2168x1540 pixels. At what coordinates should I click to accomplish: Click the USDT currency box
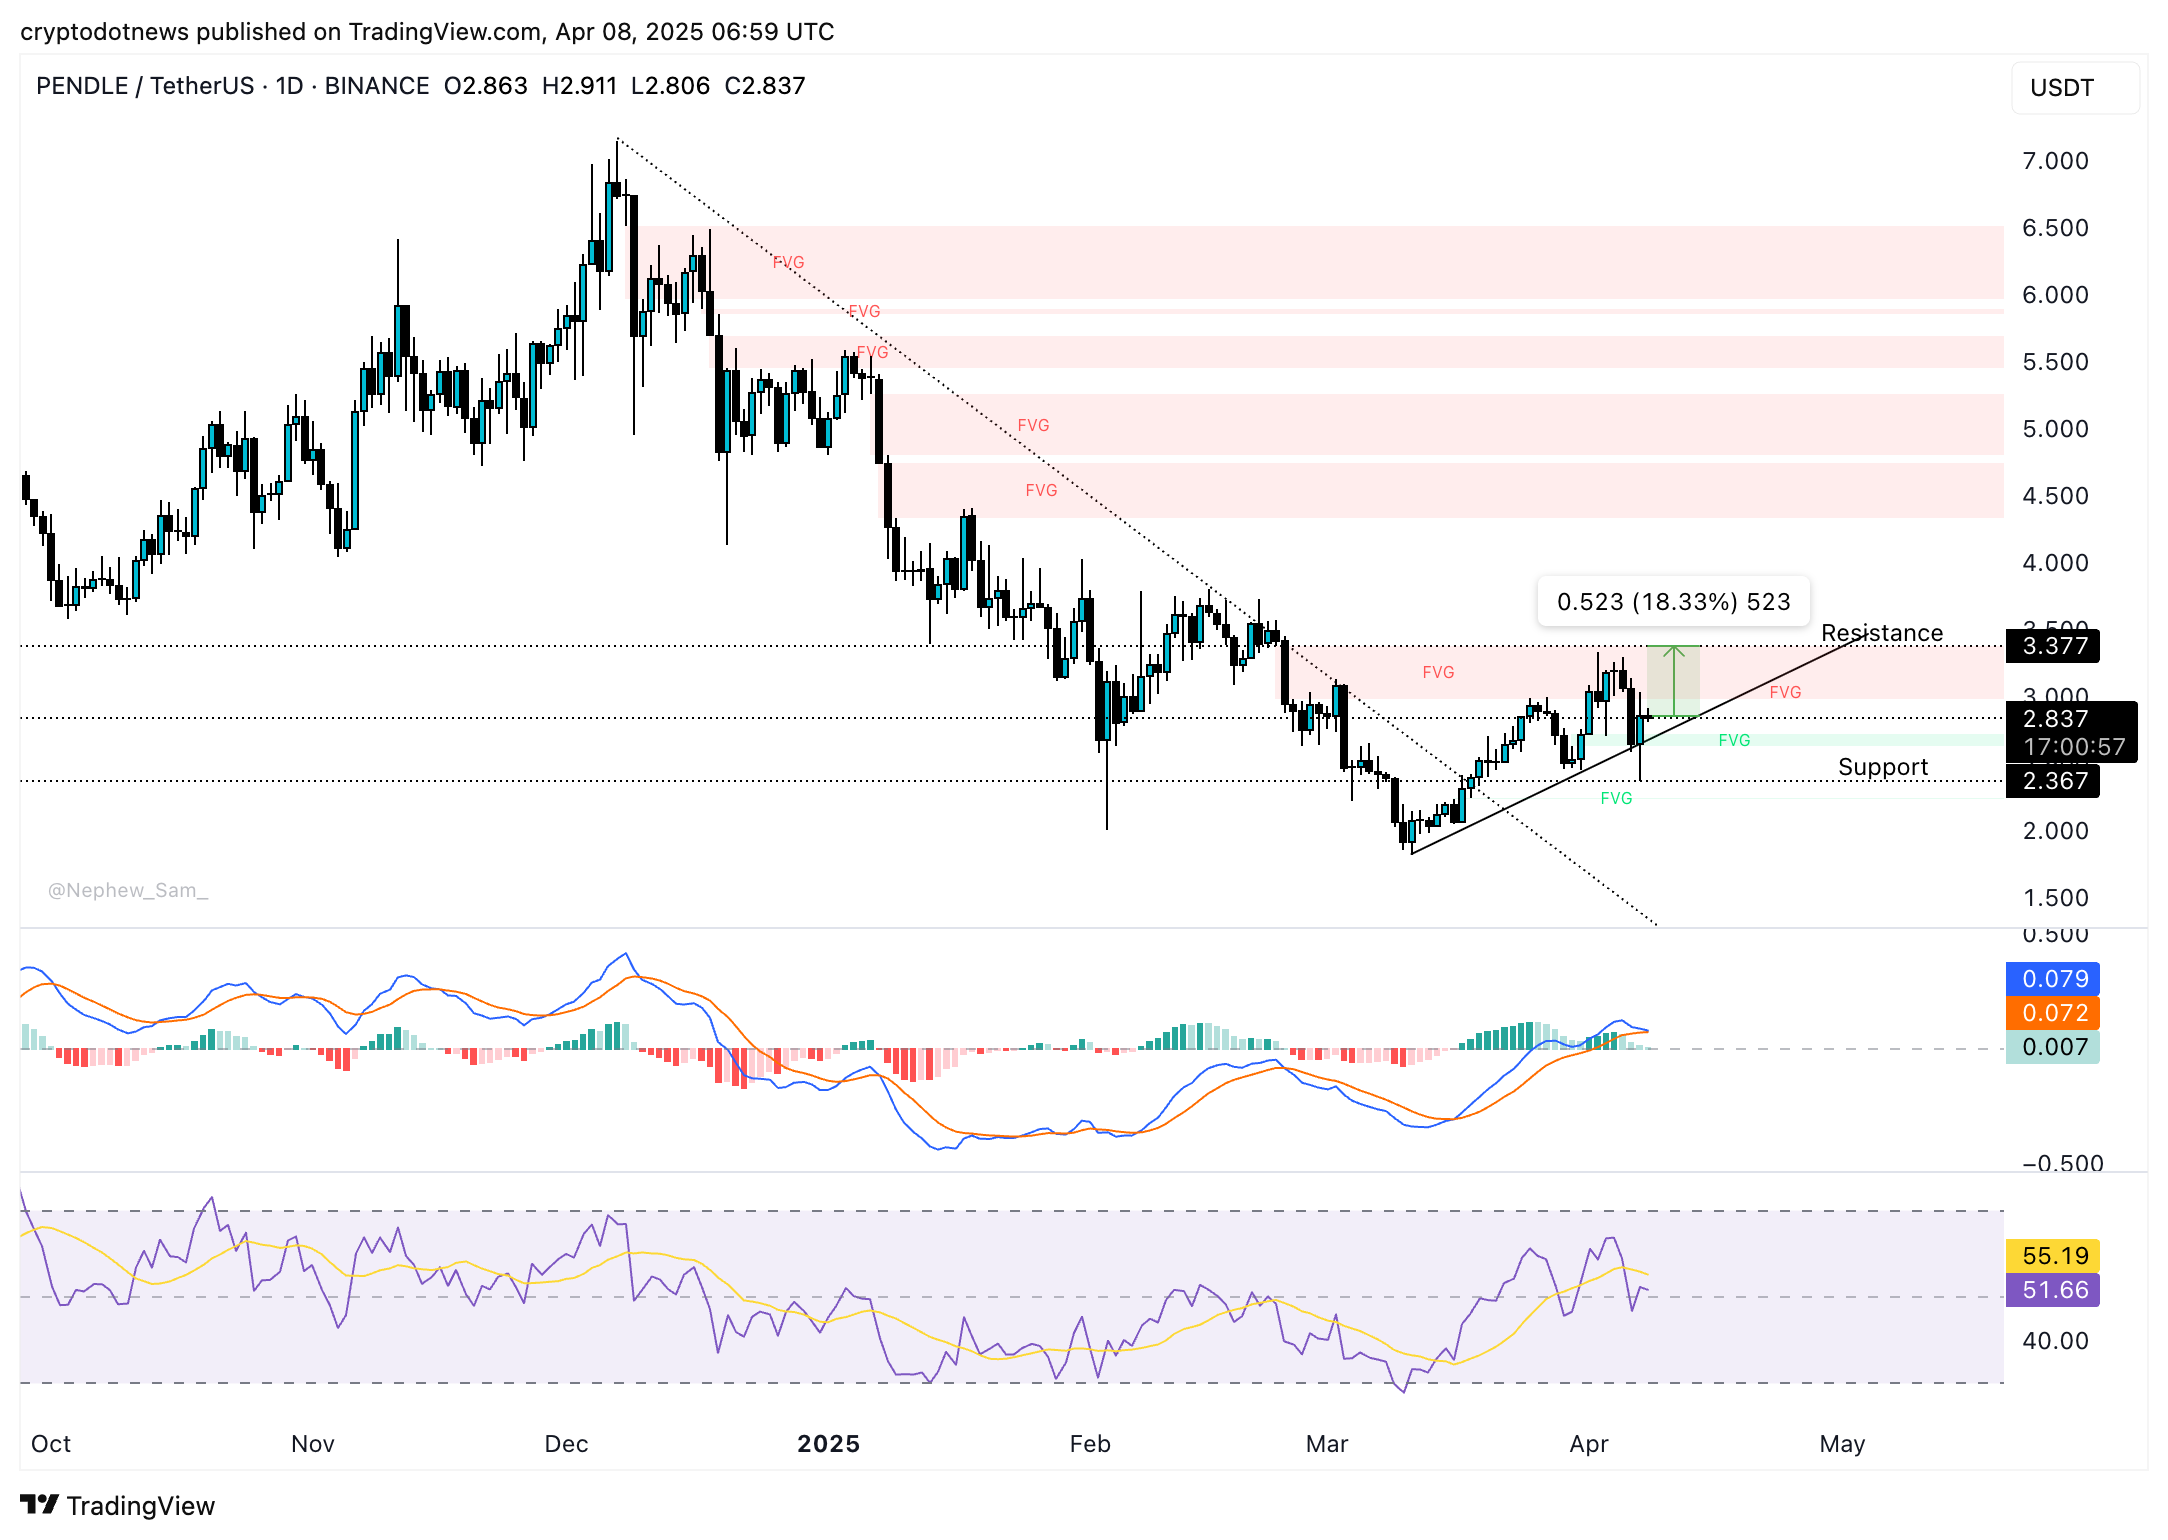(2074, 88)
